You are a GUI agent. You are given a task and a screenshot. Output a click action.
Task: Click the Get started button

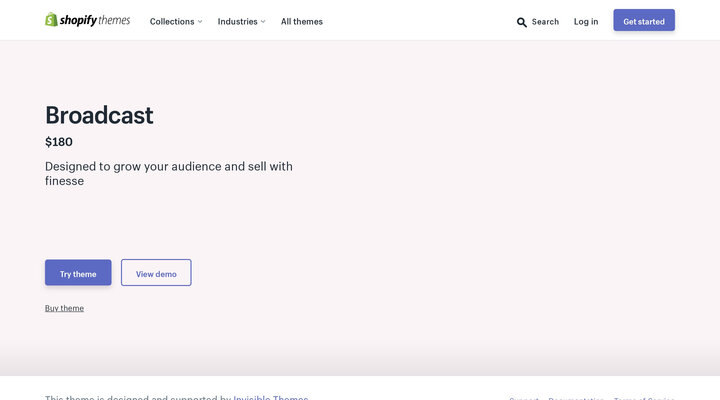644,20
